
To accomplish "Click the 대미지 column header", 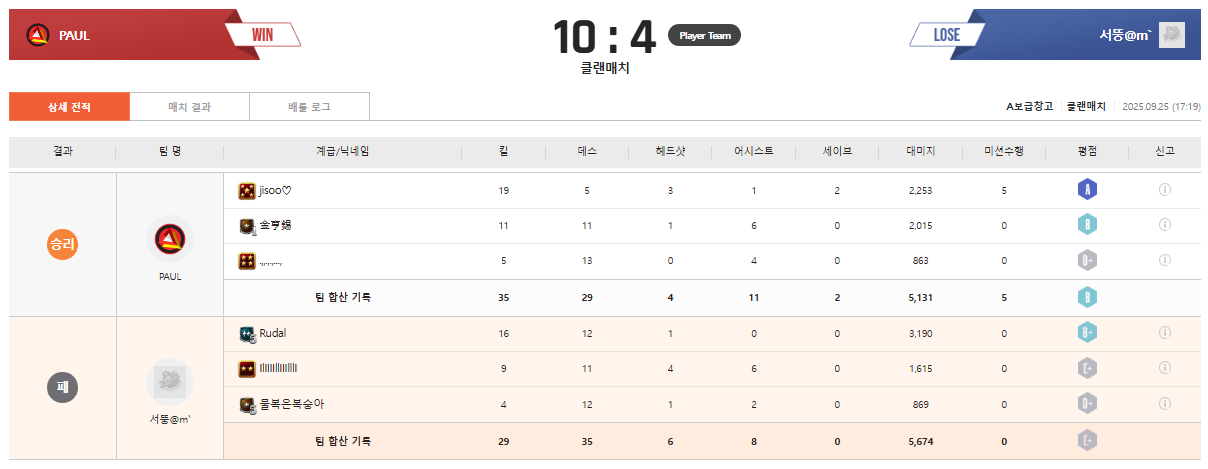I will pyautogui.click(x=919, y=152).
